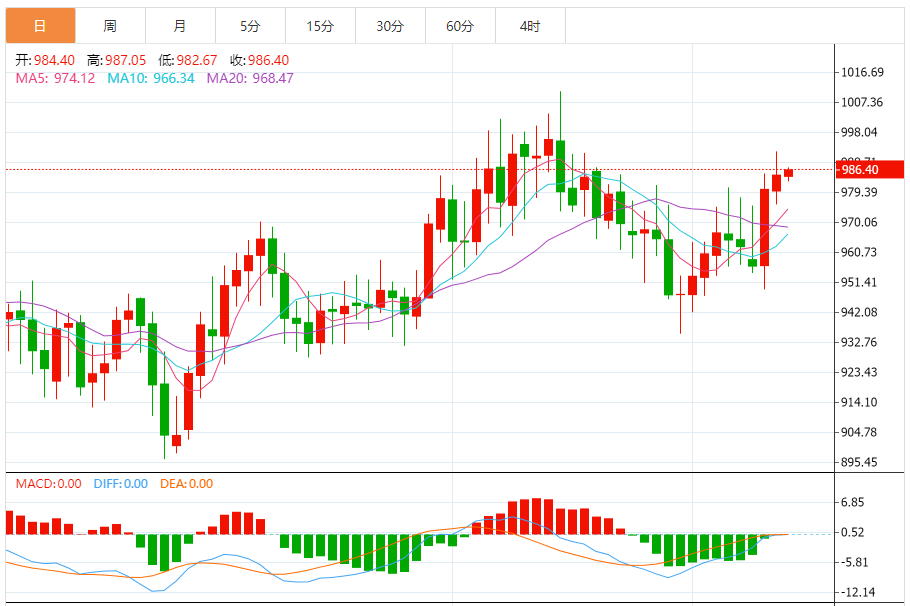Click the -12.14 MACD axis label
The width and height of the screenshot is (910, 606).
point(858,592)
